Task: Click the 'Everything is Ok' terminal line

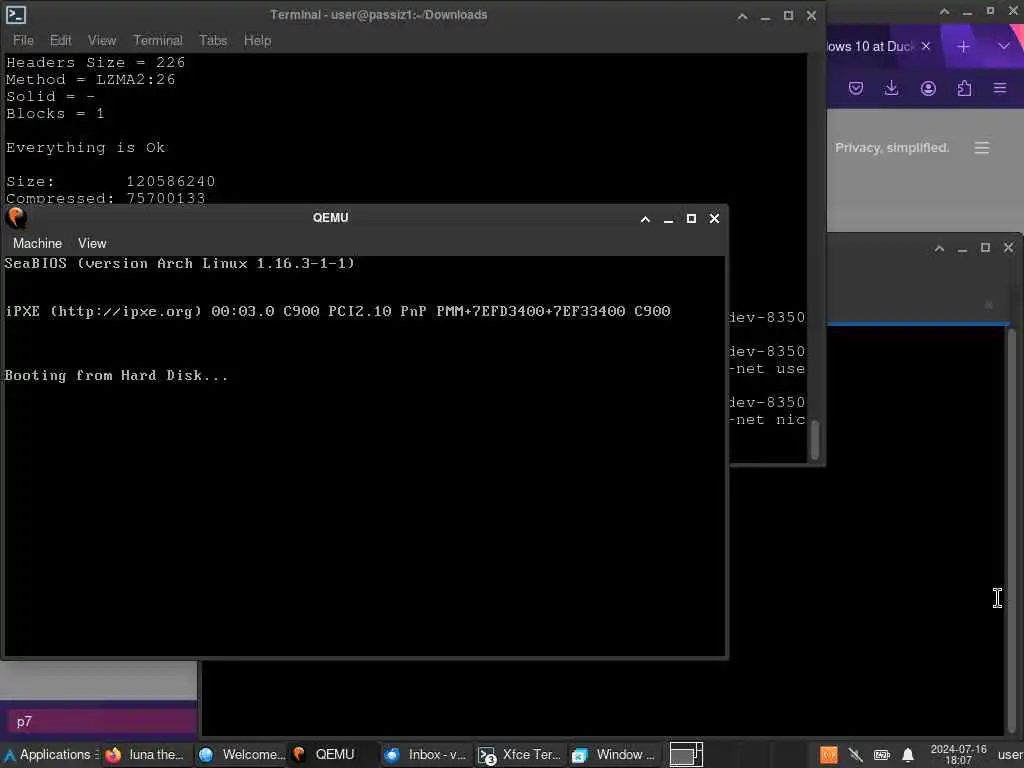Action: pyautogui.click(x=86, y=148)
